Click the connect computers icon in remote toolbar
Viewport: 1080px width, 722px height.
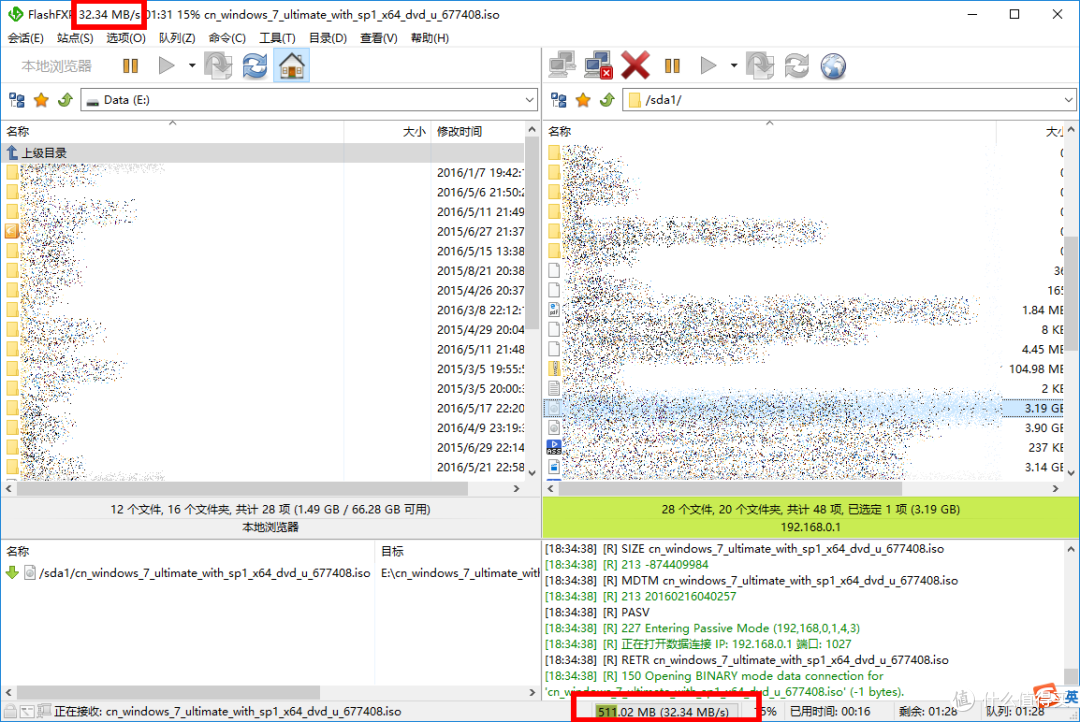562,66
